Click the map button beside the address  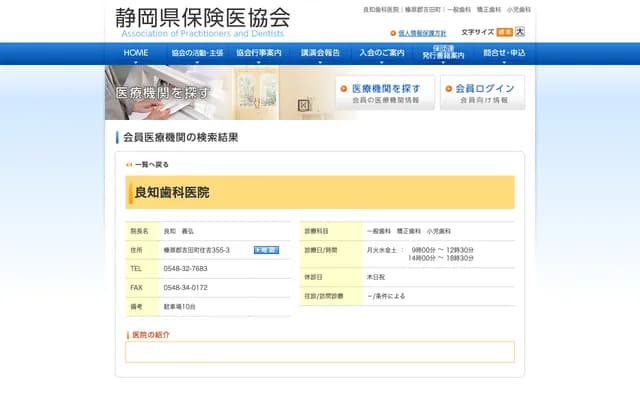point(266,250)
